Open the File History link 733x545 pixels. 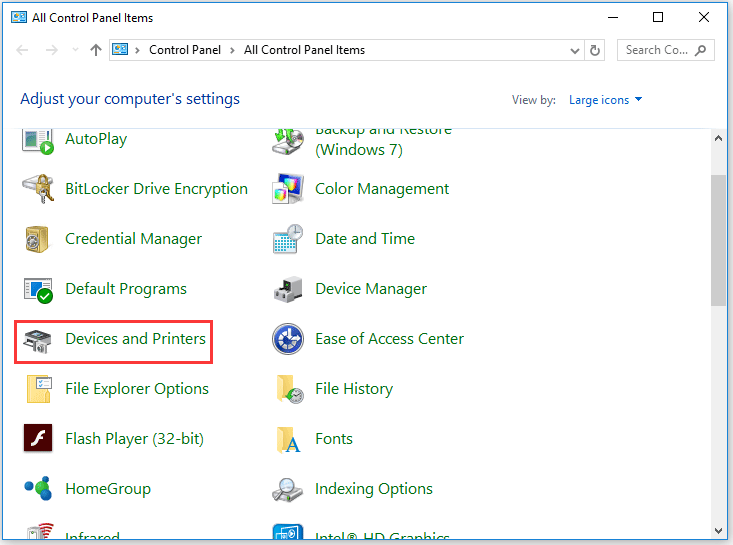click(x=354, y=389)
